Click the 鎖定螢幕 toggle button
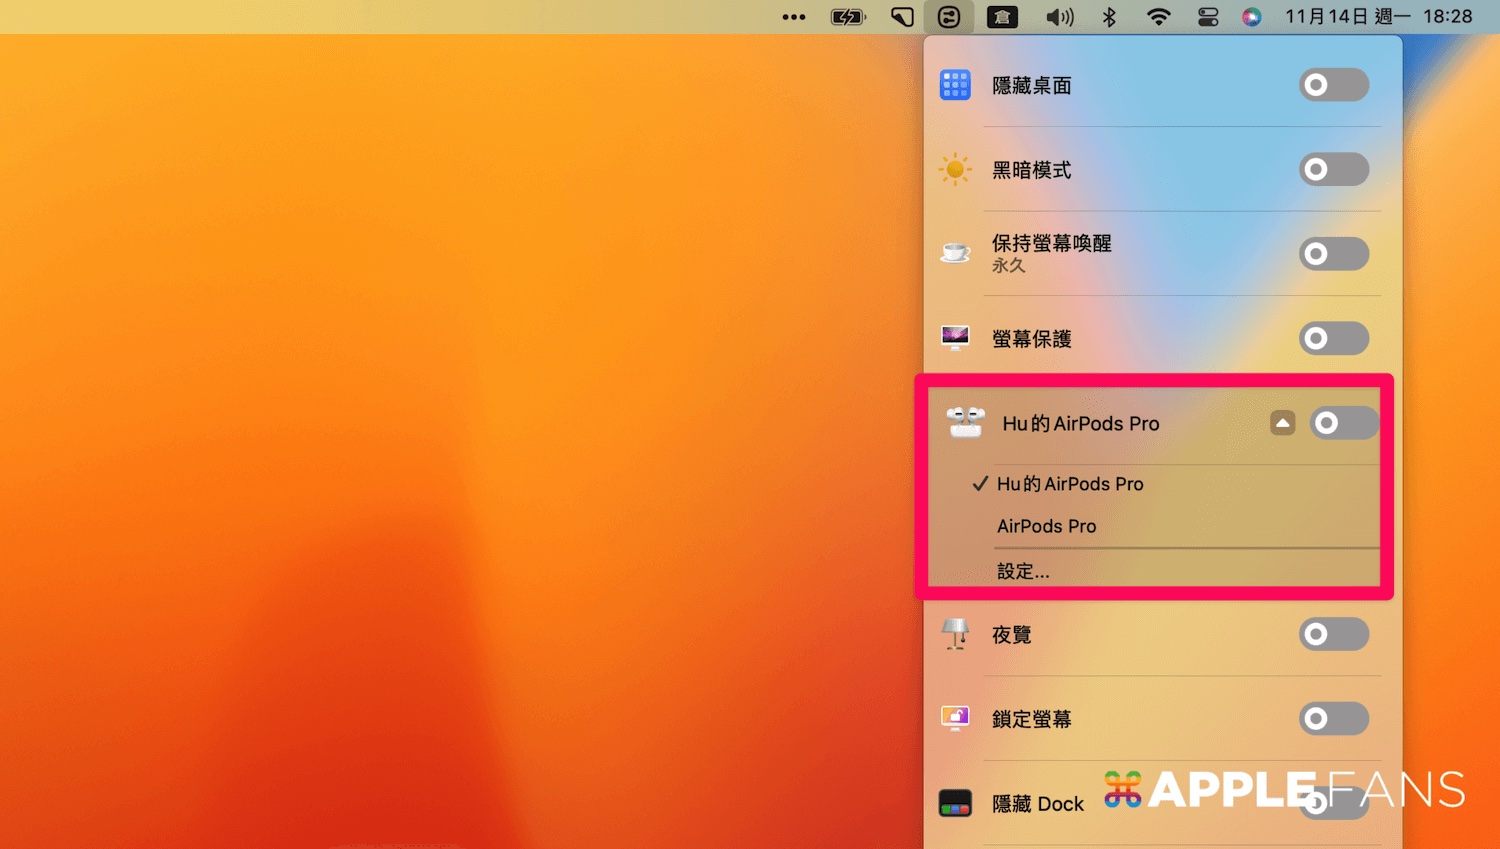 (x=1333, y=719)
